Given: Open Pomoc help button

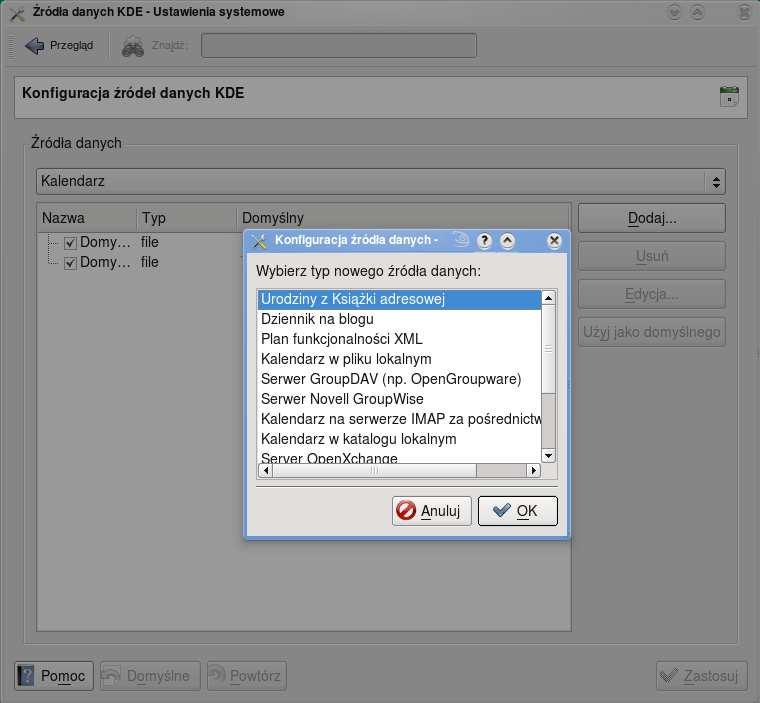Looking at the screenshot, I should click(54, 676).
